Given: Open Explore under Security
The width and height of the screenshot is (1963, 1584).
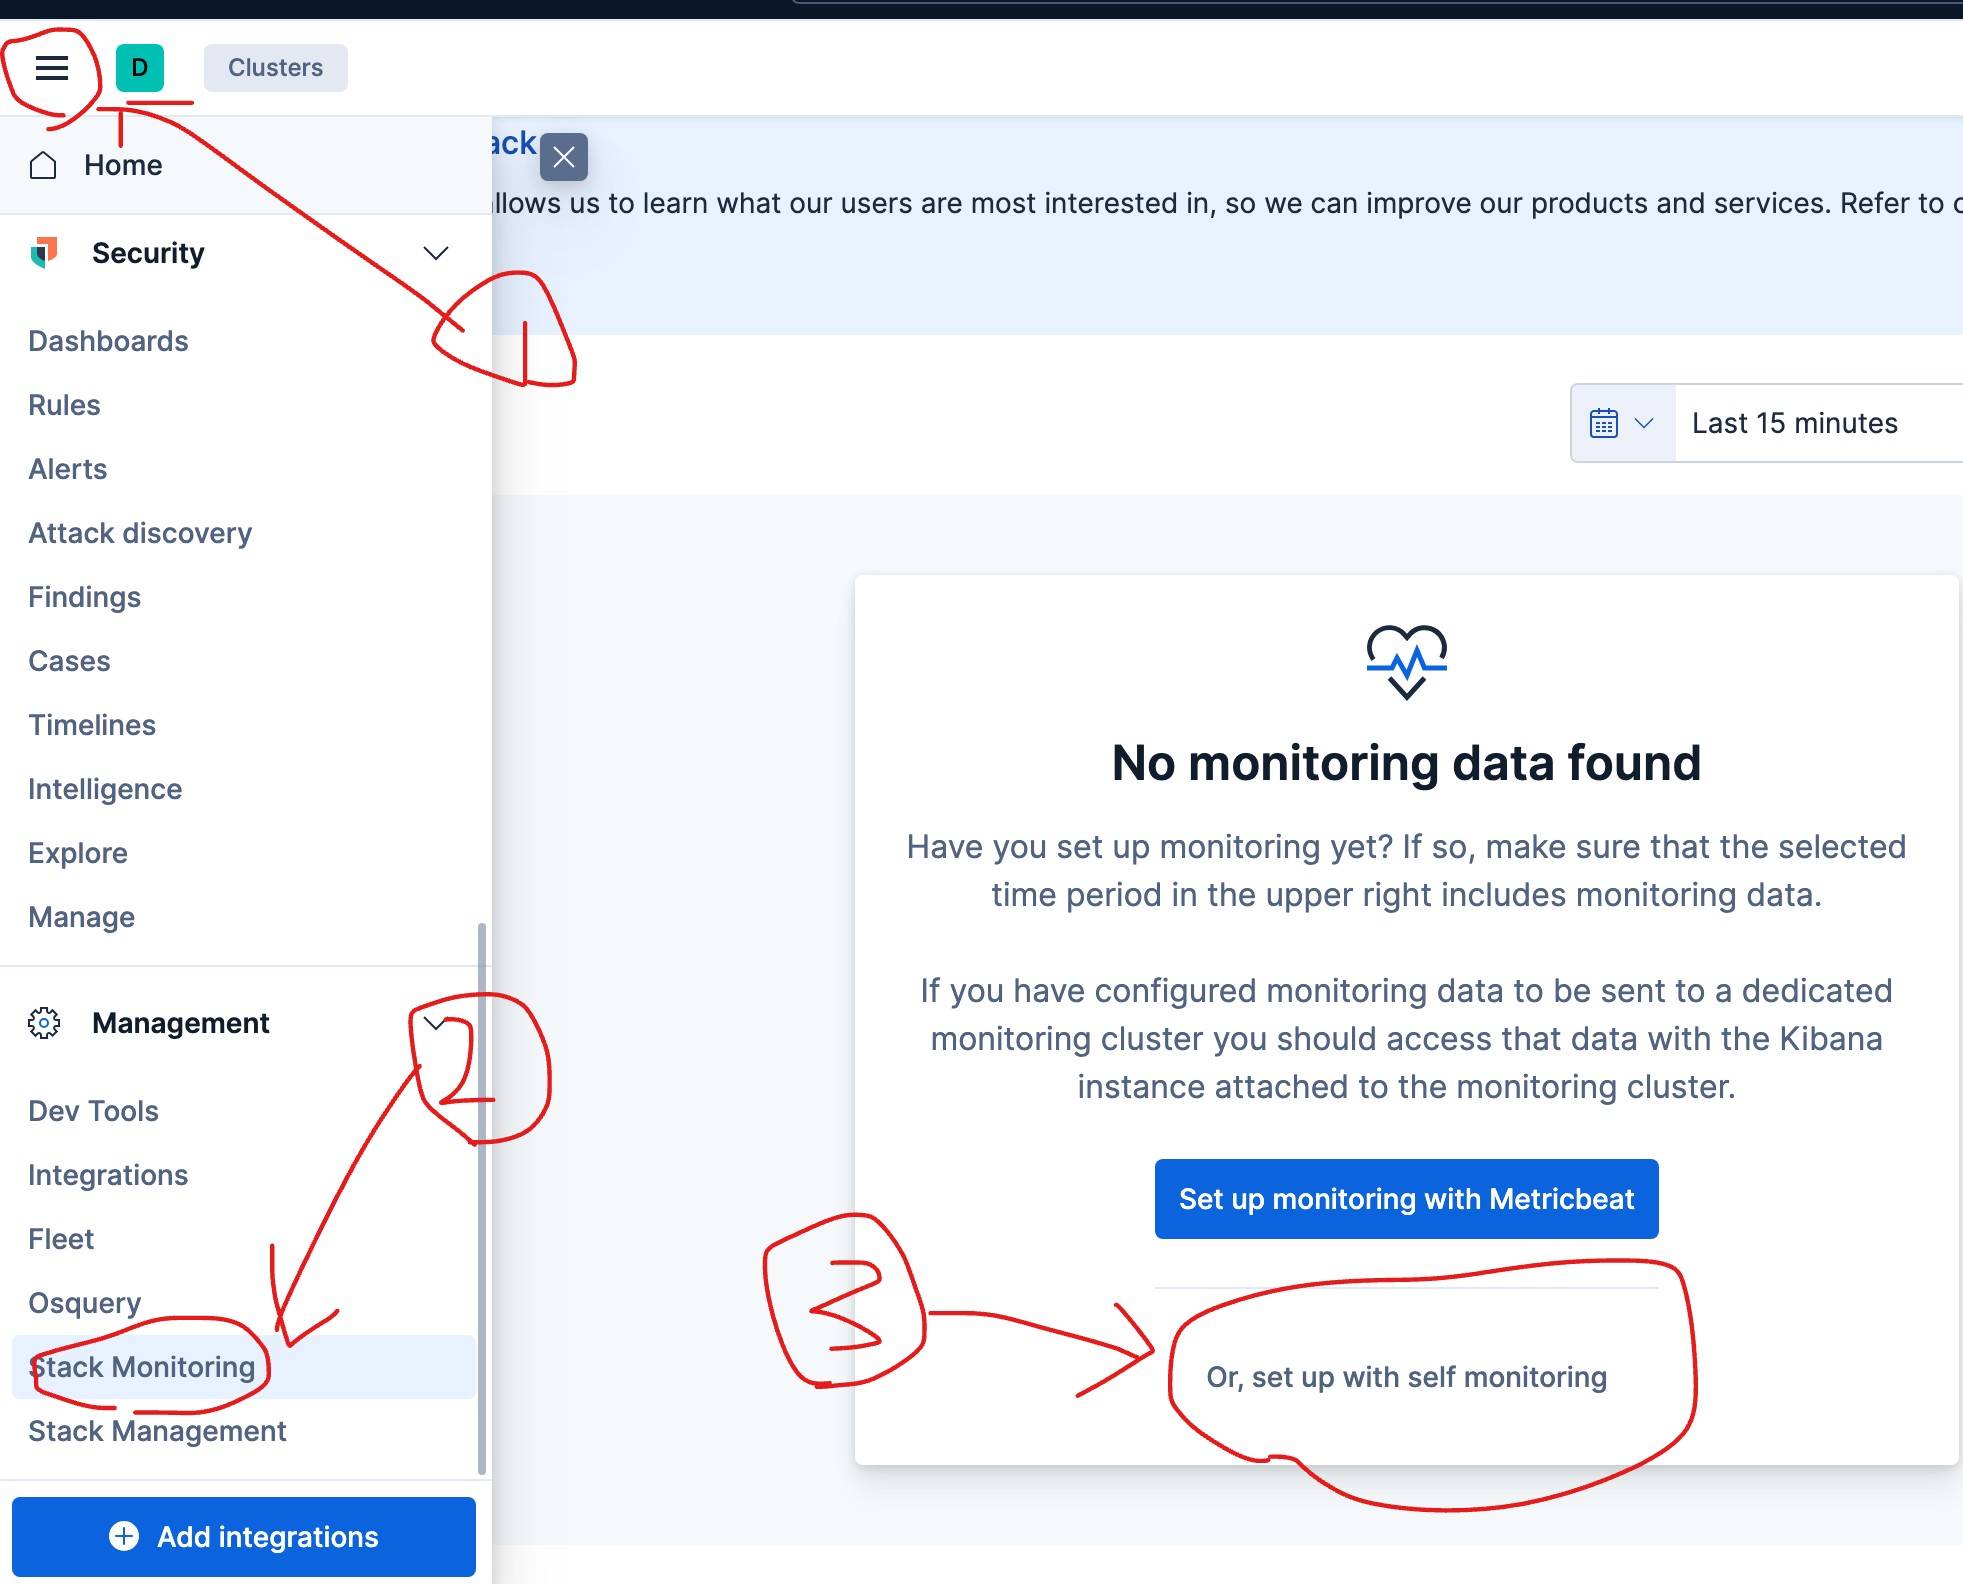Looking at the screenshot, I should point(78,853).
